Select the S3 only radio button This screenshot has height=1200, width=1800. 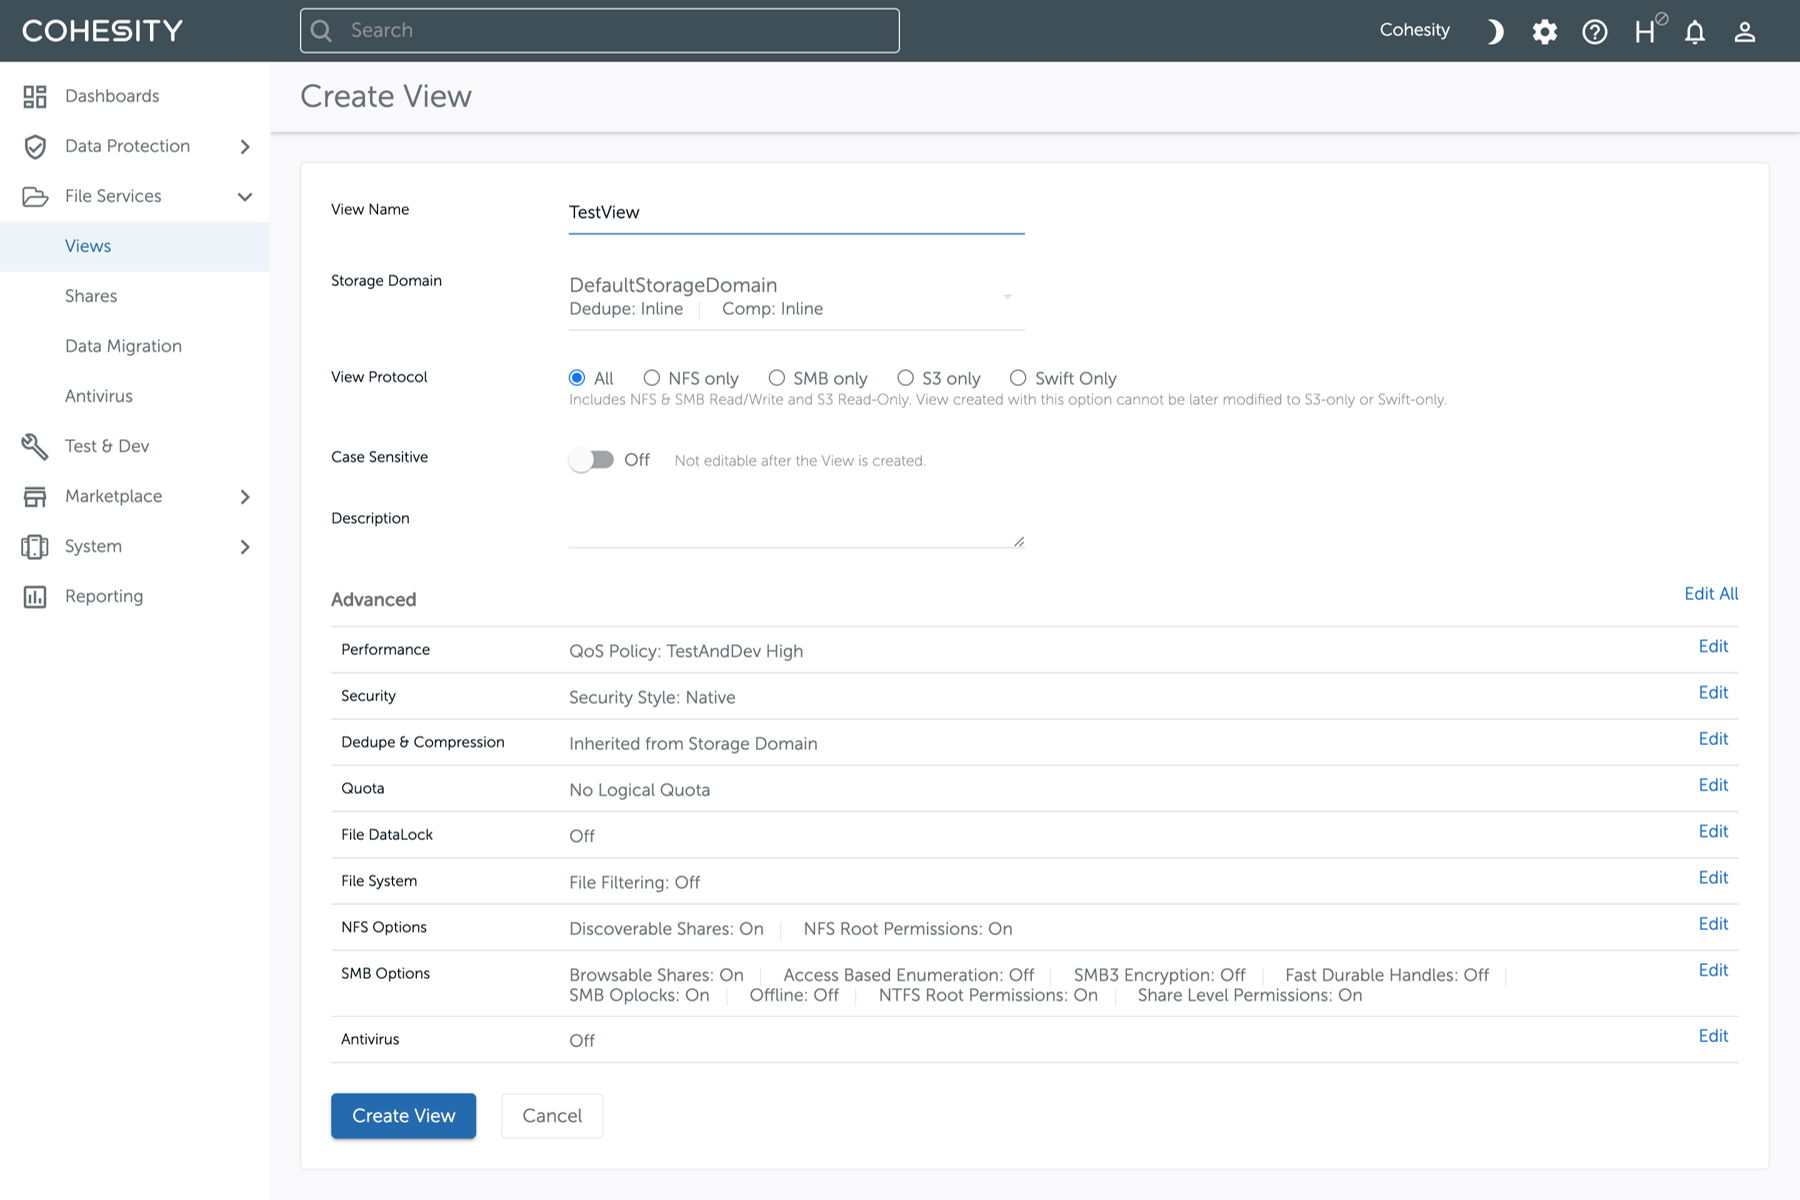click(905, 378)
